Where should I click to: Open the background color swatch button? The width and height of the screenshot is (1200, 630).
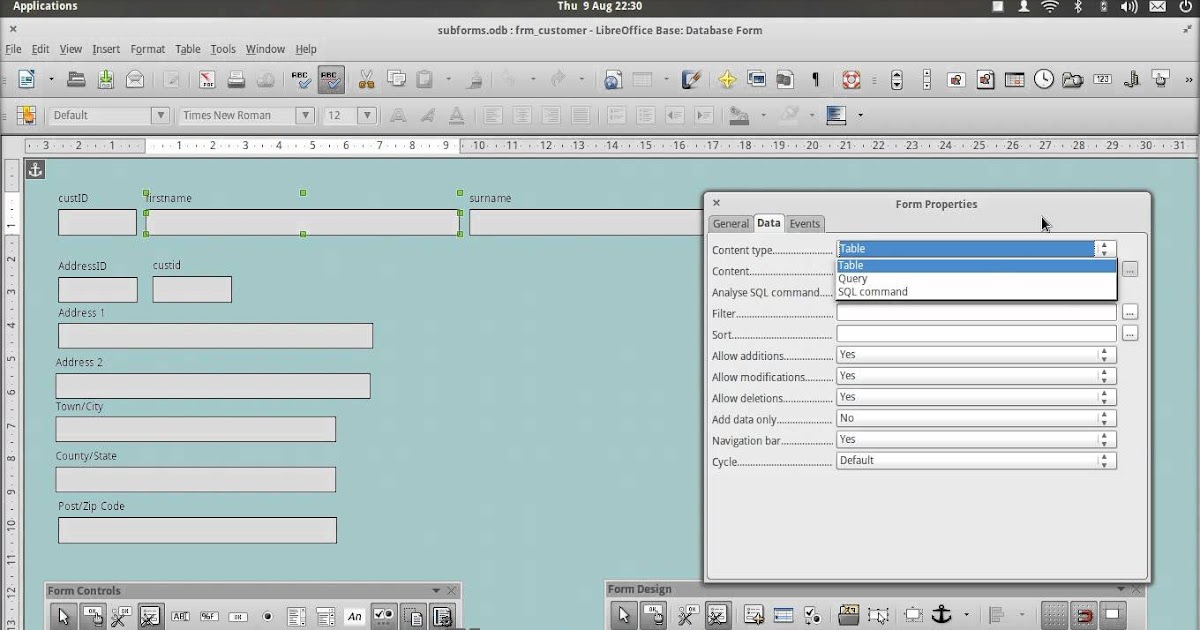coord(836,115)
